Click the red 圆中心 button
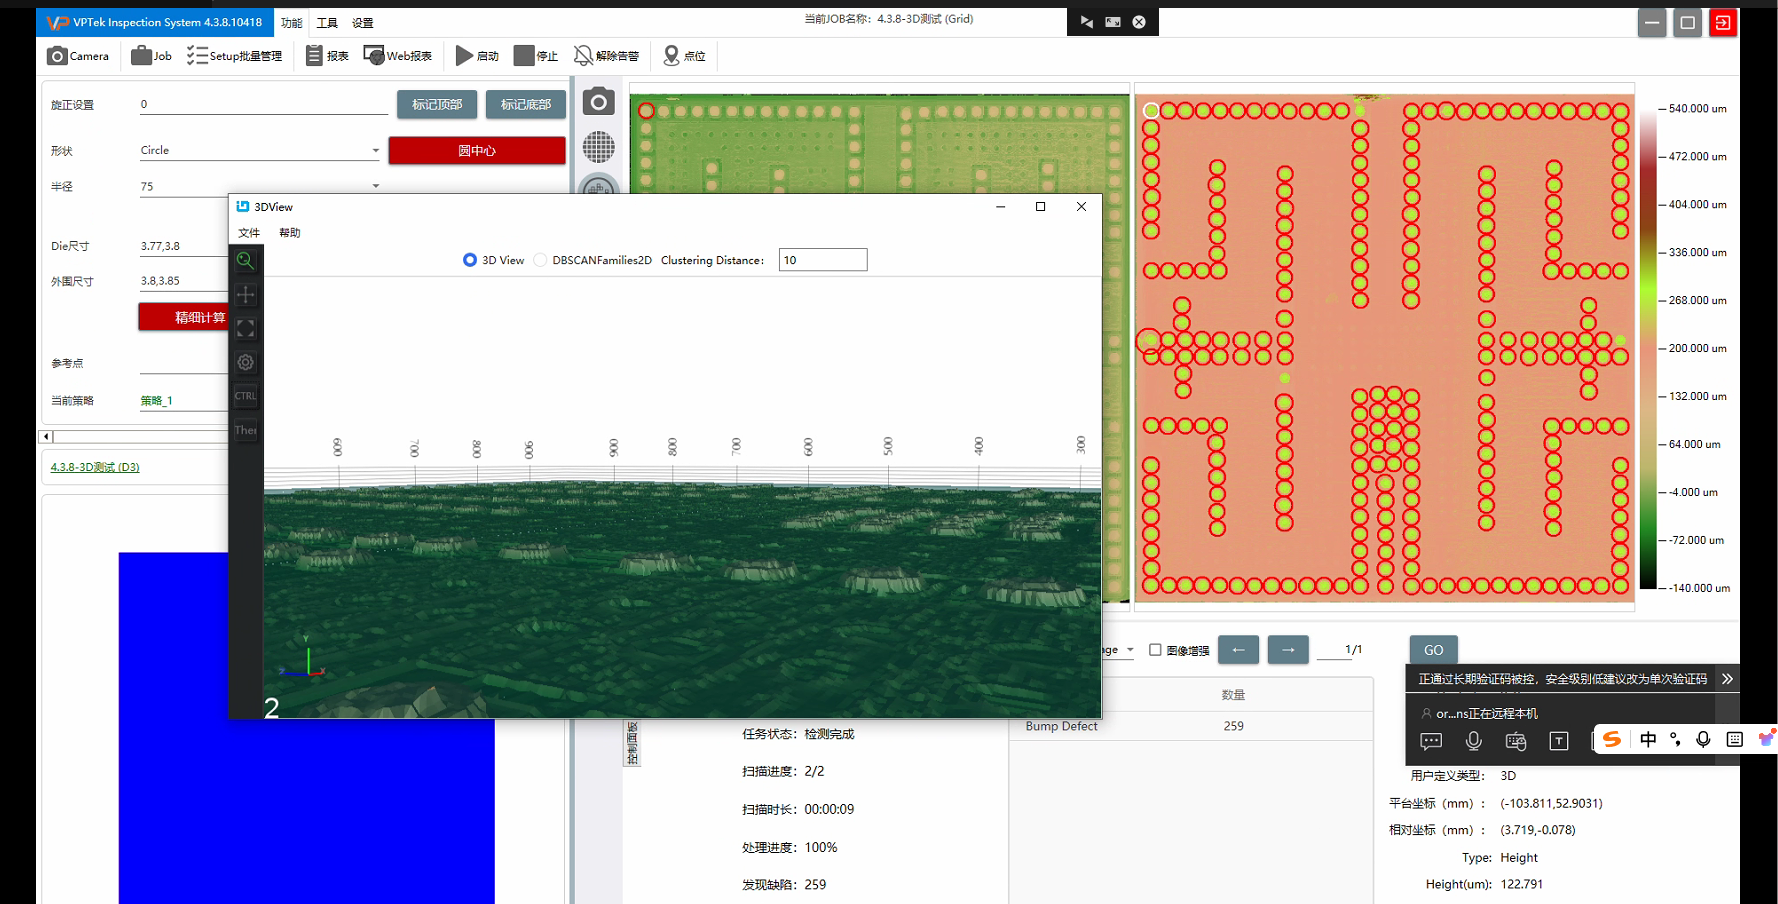 (477, 151)
